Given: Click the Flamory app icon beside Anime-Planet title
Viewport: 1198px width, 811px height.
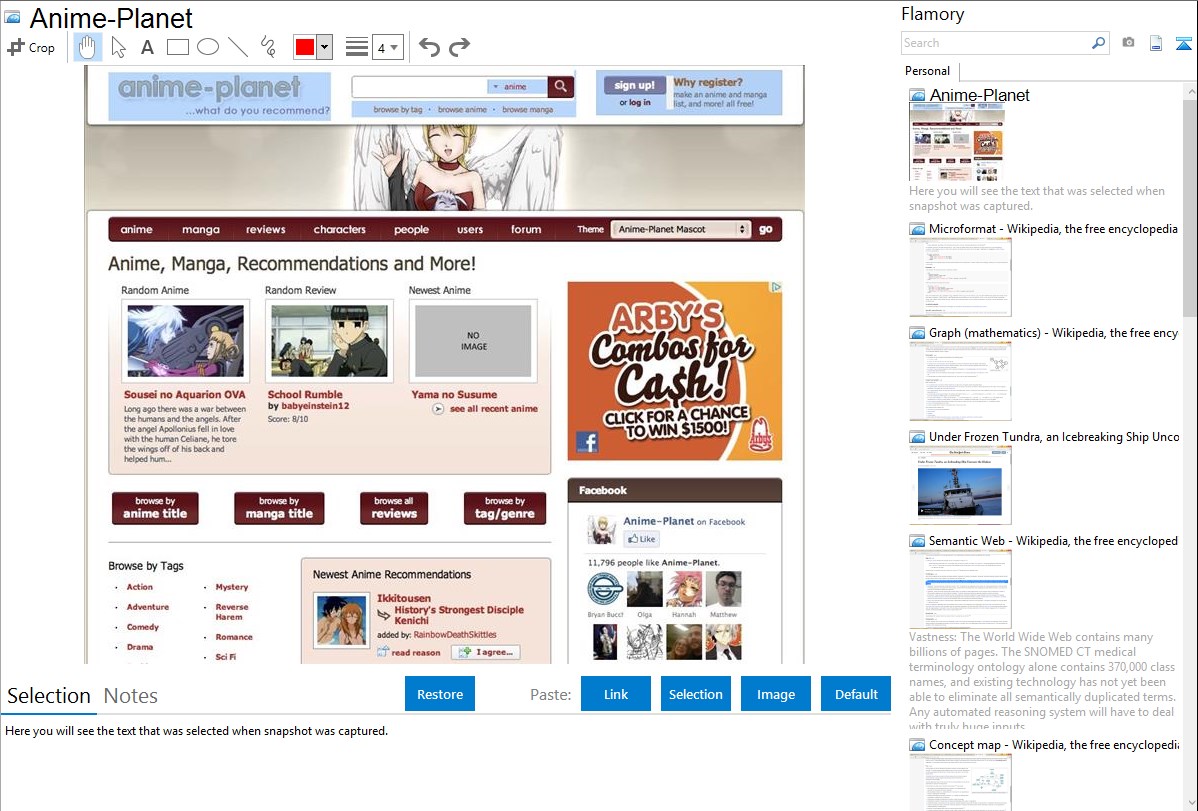Looking at the screenshot, I should 12,17.
